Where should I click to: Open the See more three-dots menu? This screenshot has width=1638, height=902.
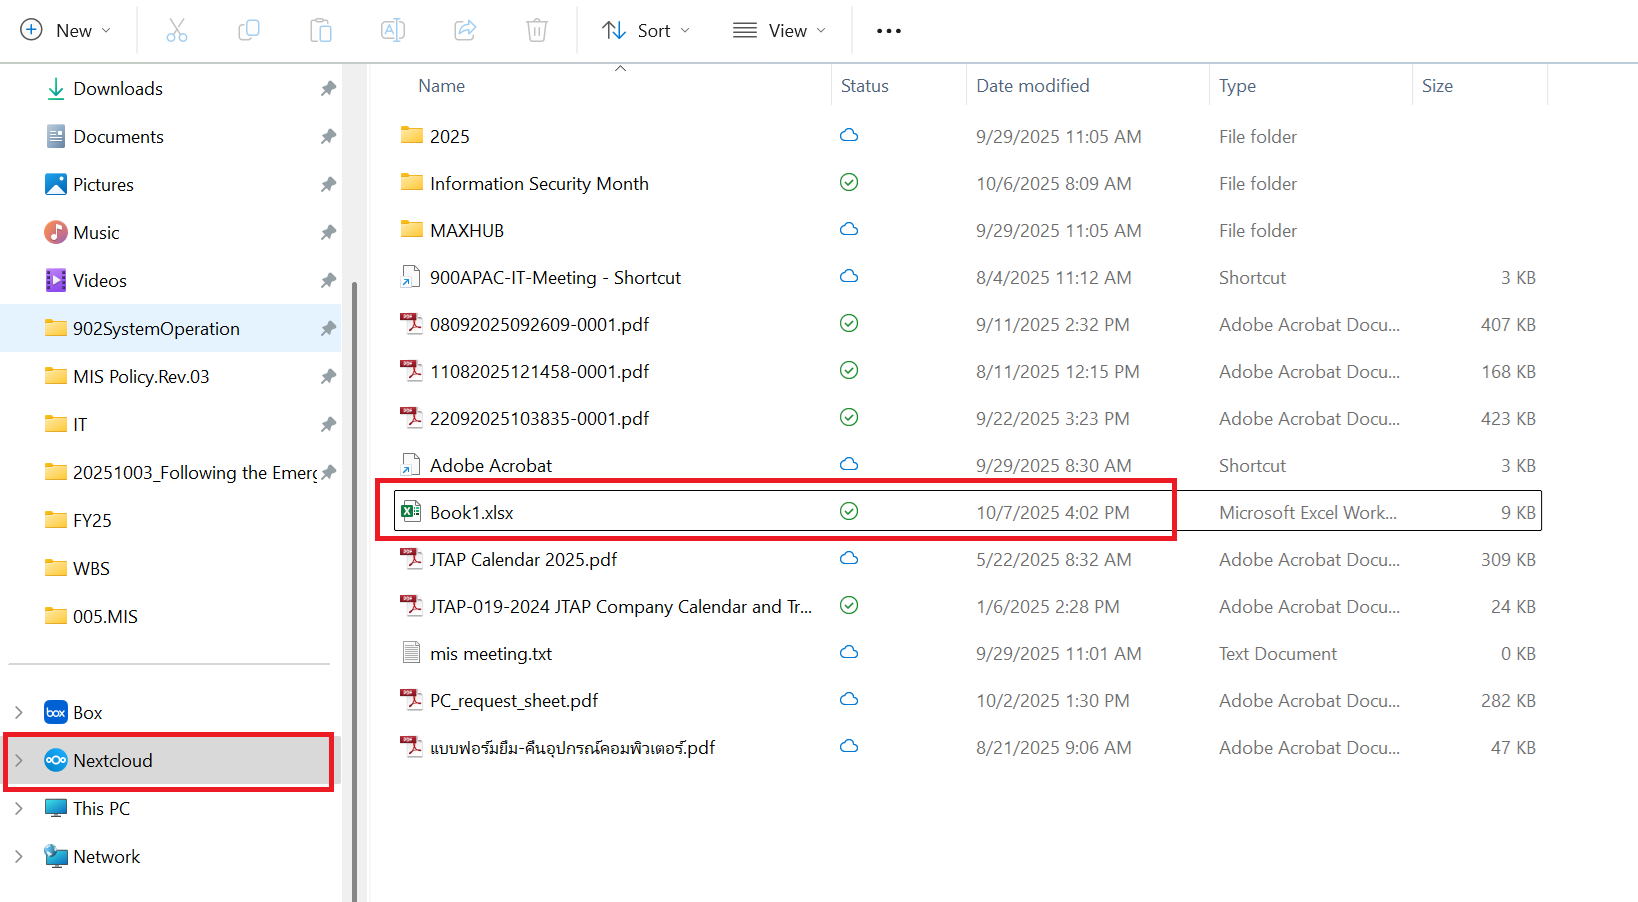[888, 31]
